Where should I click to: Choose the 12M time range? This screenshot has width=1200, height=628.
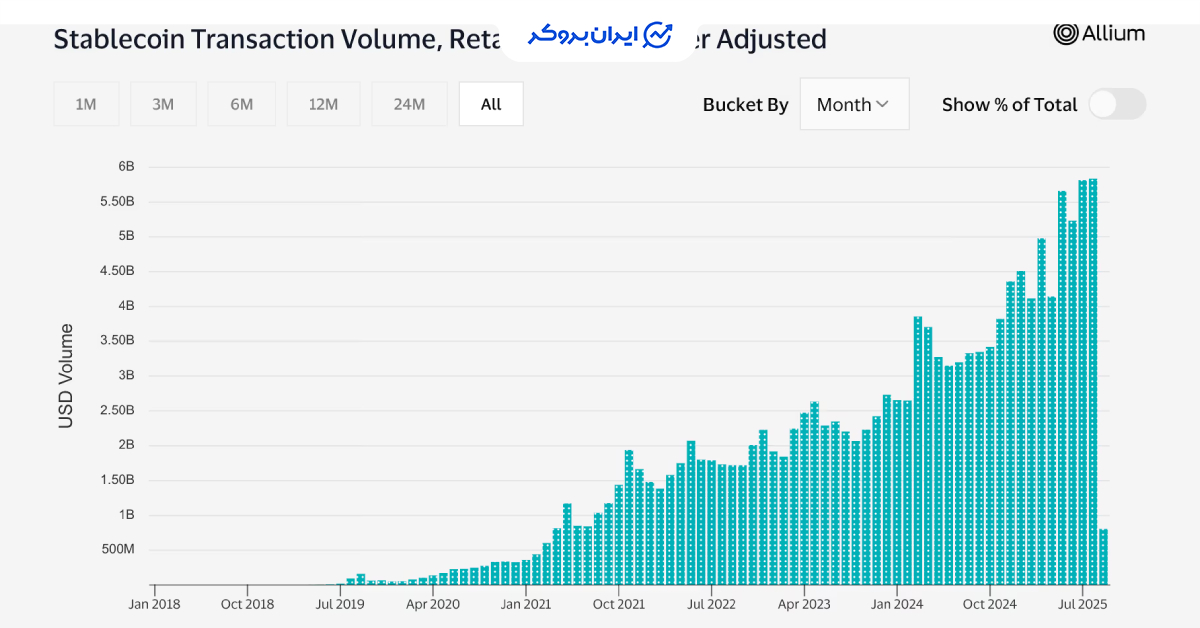coord(323,104)
